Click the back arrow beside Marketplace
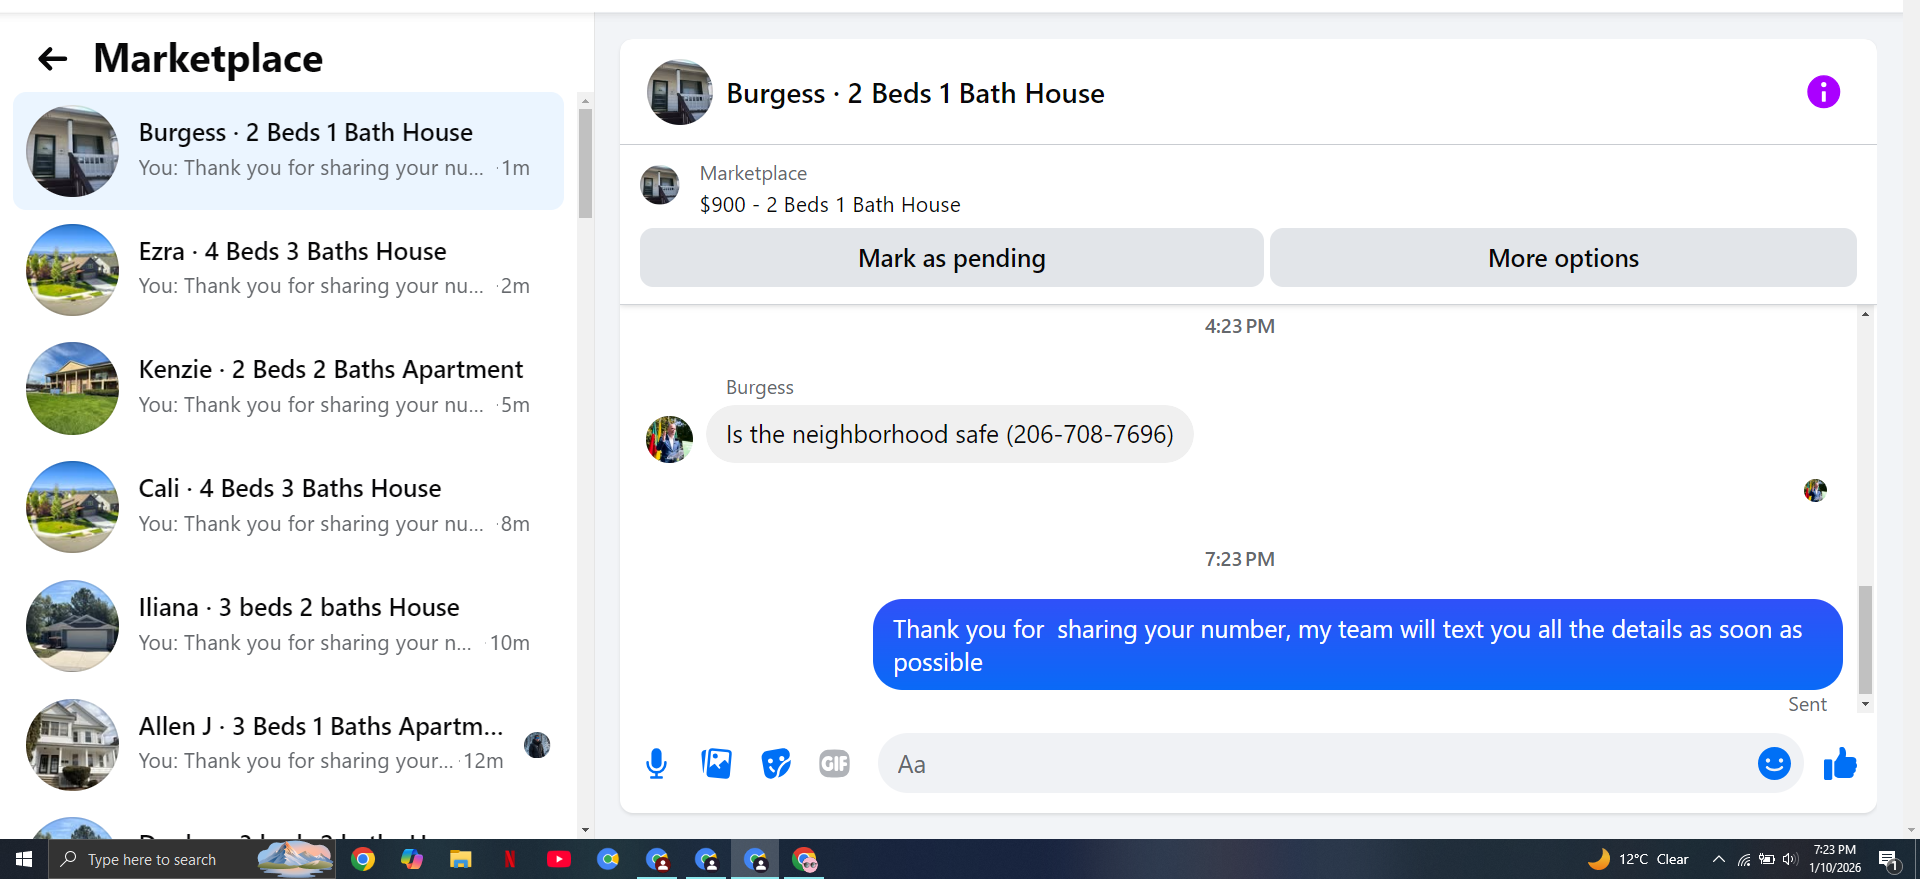Screen dimensions: 1920x879 click(52, 59)
